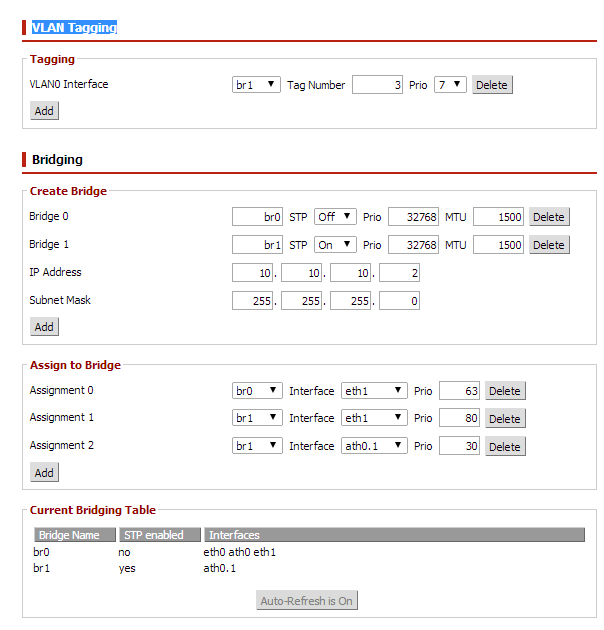Open the Assignment 0 bridge dropdown br0
The image size is (604, 630).
click(257, 391)
